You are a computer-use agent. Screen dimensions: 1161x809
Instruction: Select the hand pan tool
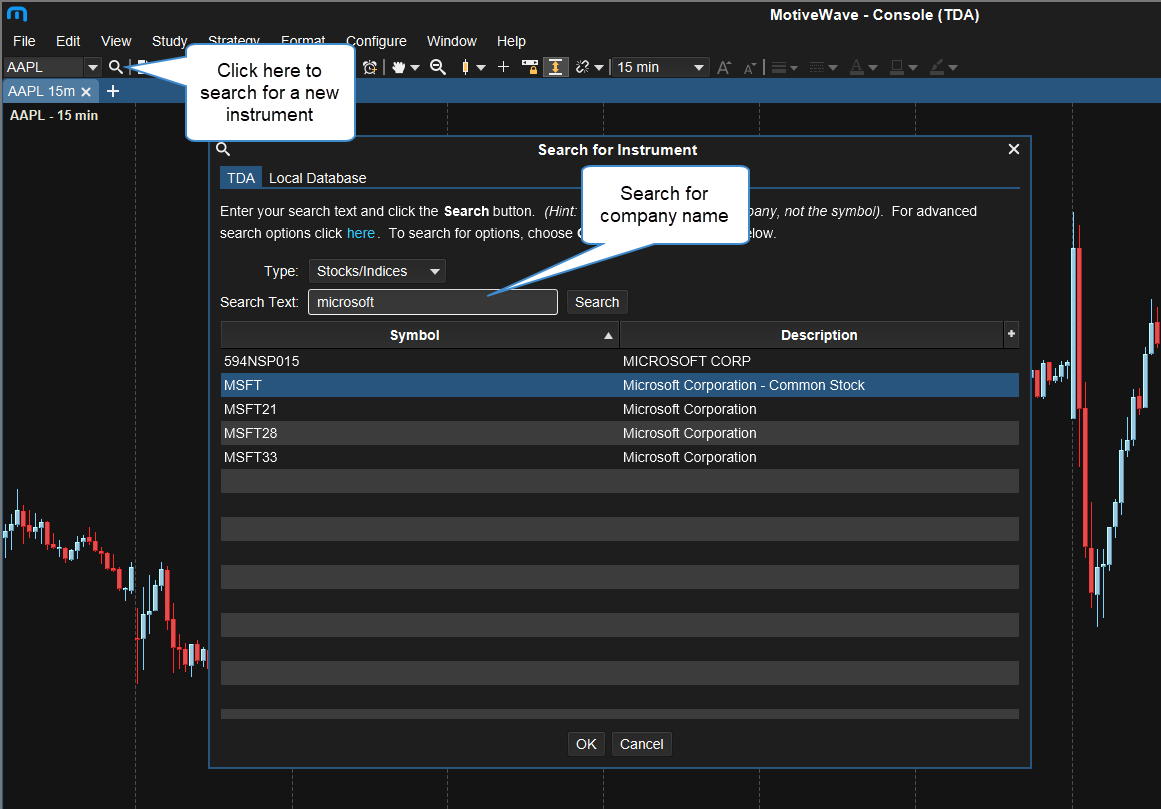click(399, 67)
